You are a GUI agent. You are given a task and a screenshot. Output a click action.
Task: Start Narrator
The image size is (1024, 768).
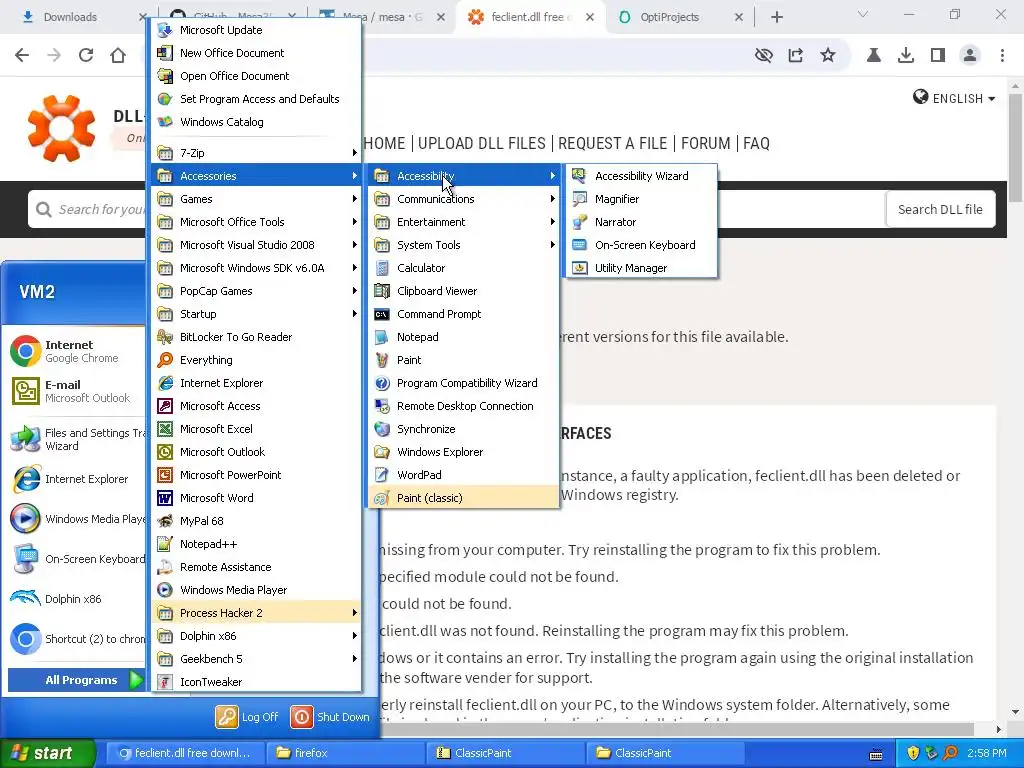tap(641, 222)
